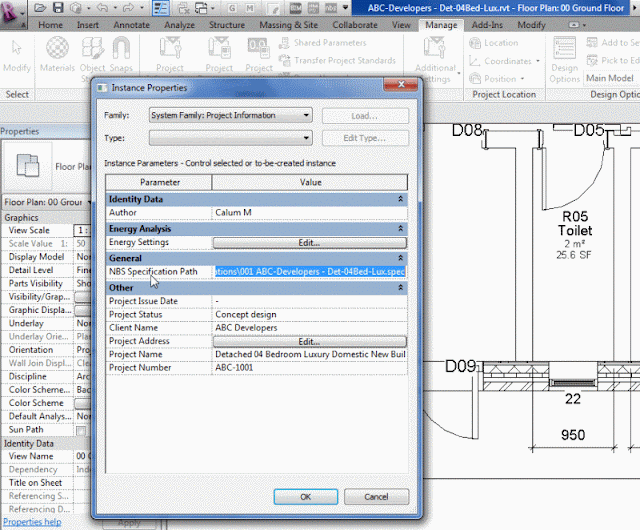Open the Massing & Site tab

click(x=289, y=25)
